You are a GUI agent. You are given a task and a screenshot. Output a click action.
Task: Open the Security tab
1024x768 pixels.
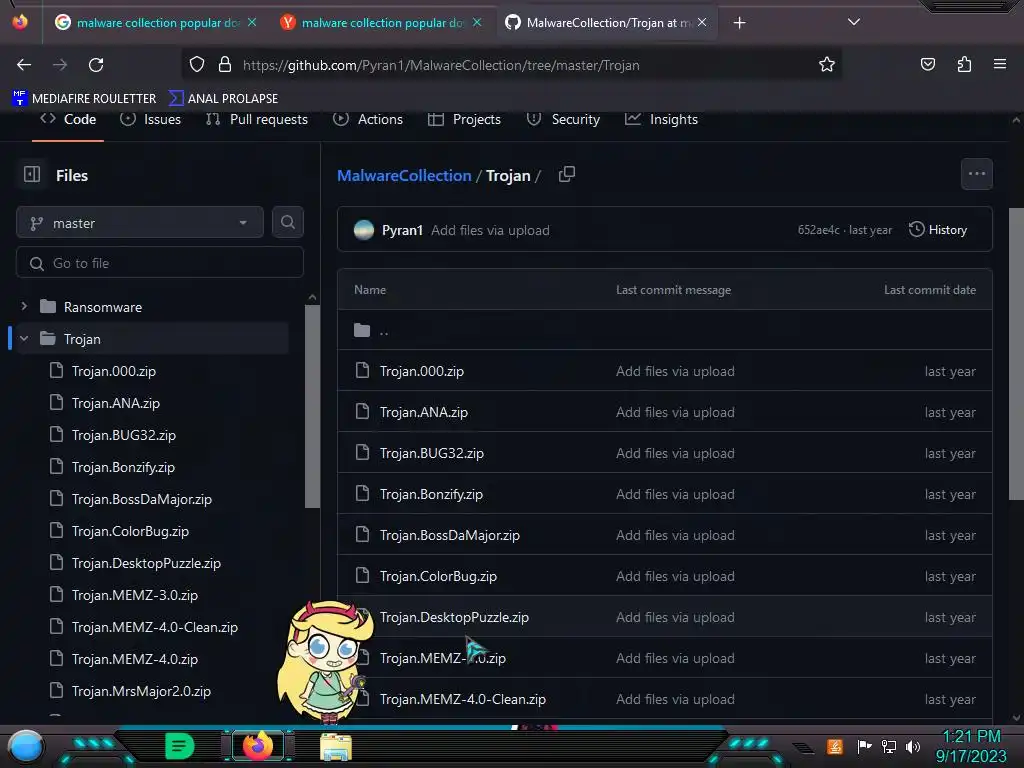point(564,120)
